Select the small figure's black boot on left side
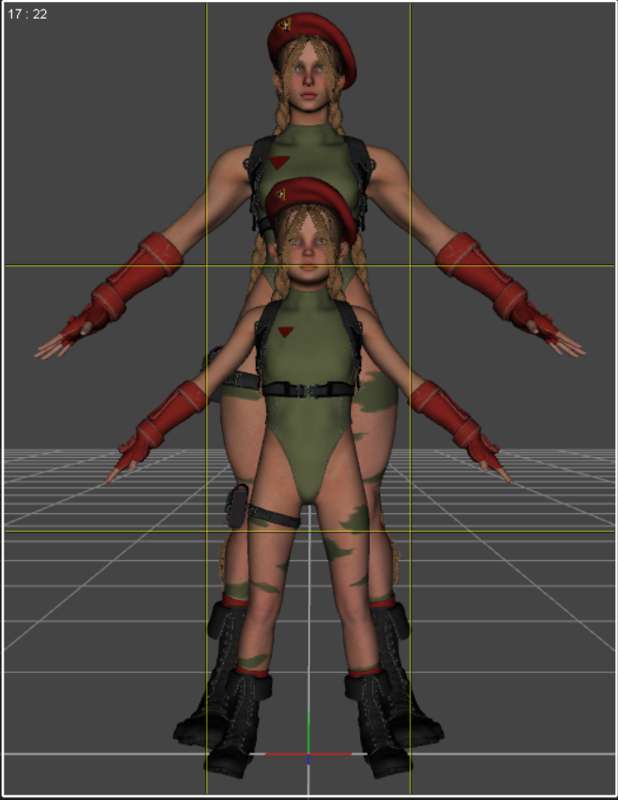Image resolution: width=618 pixels, height=800 pixels. 239,724
